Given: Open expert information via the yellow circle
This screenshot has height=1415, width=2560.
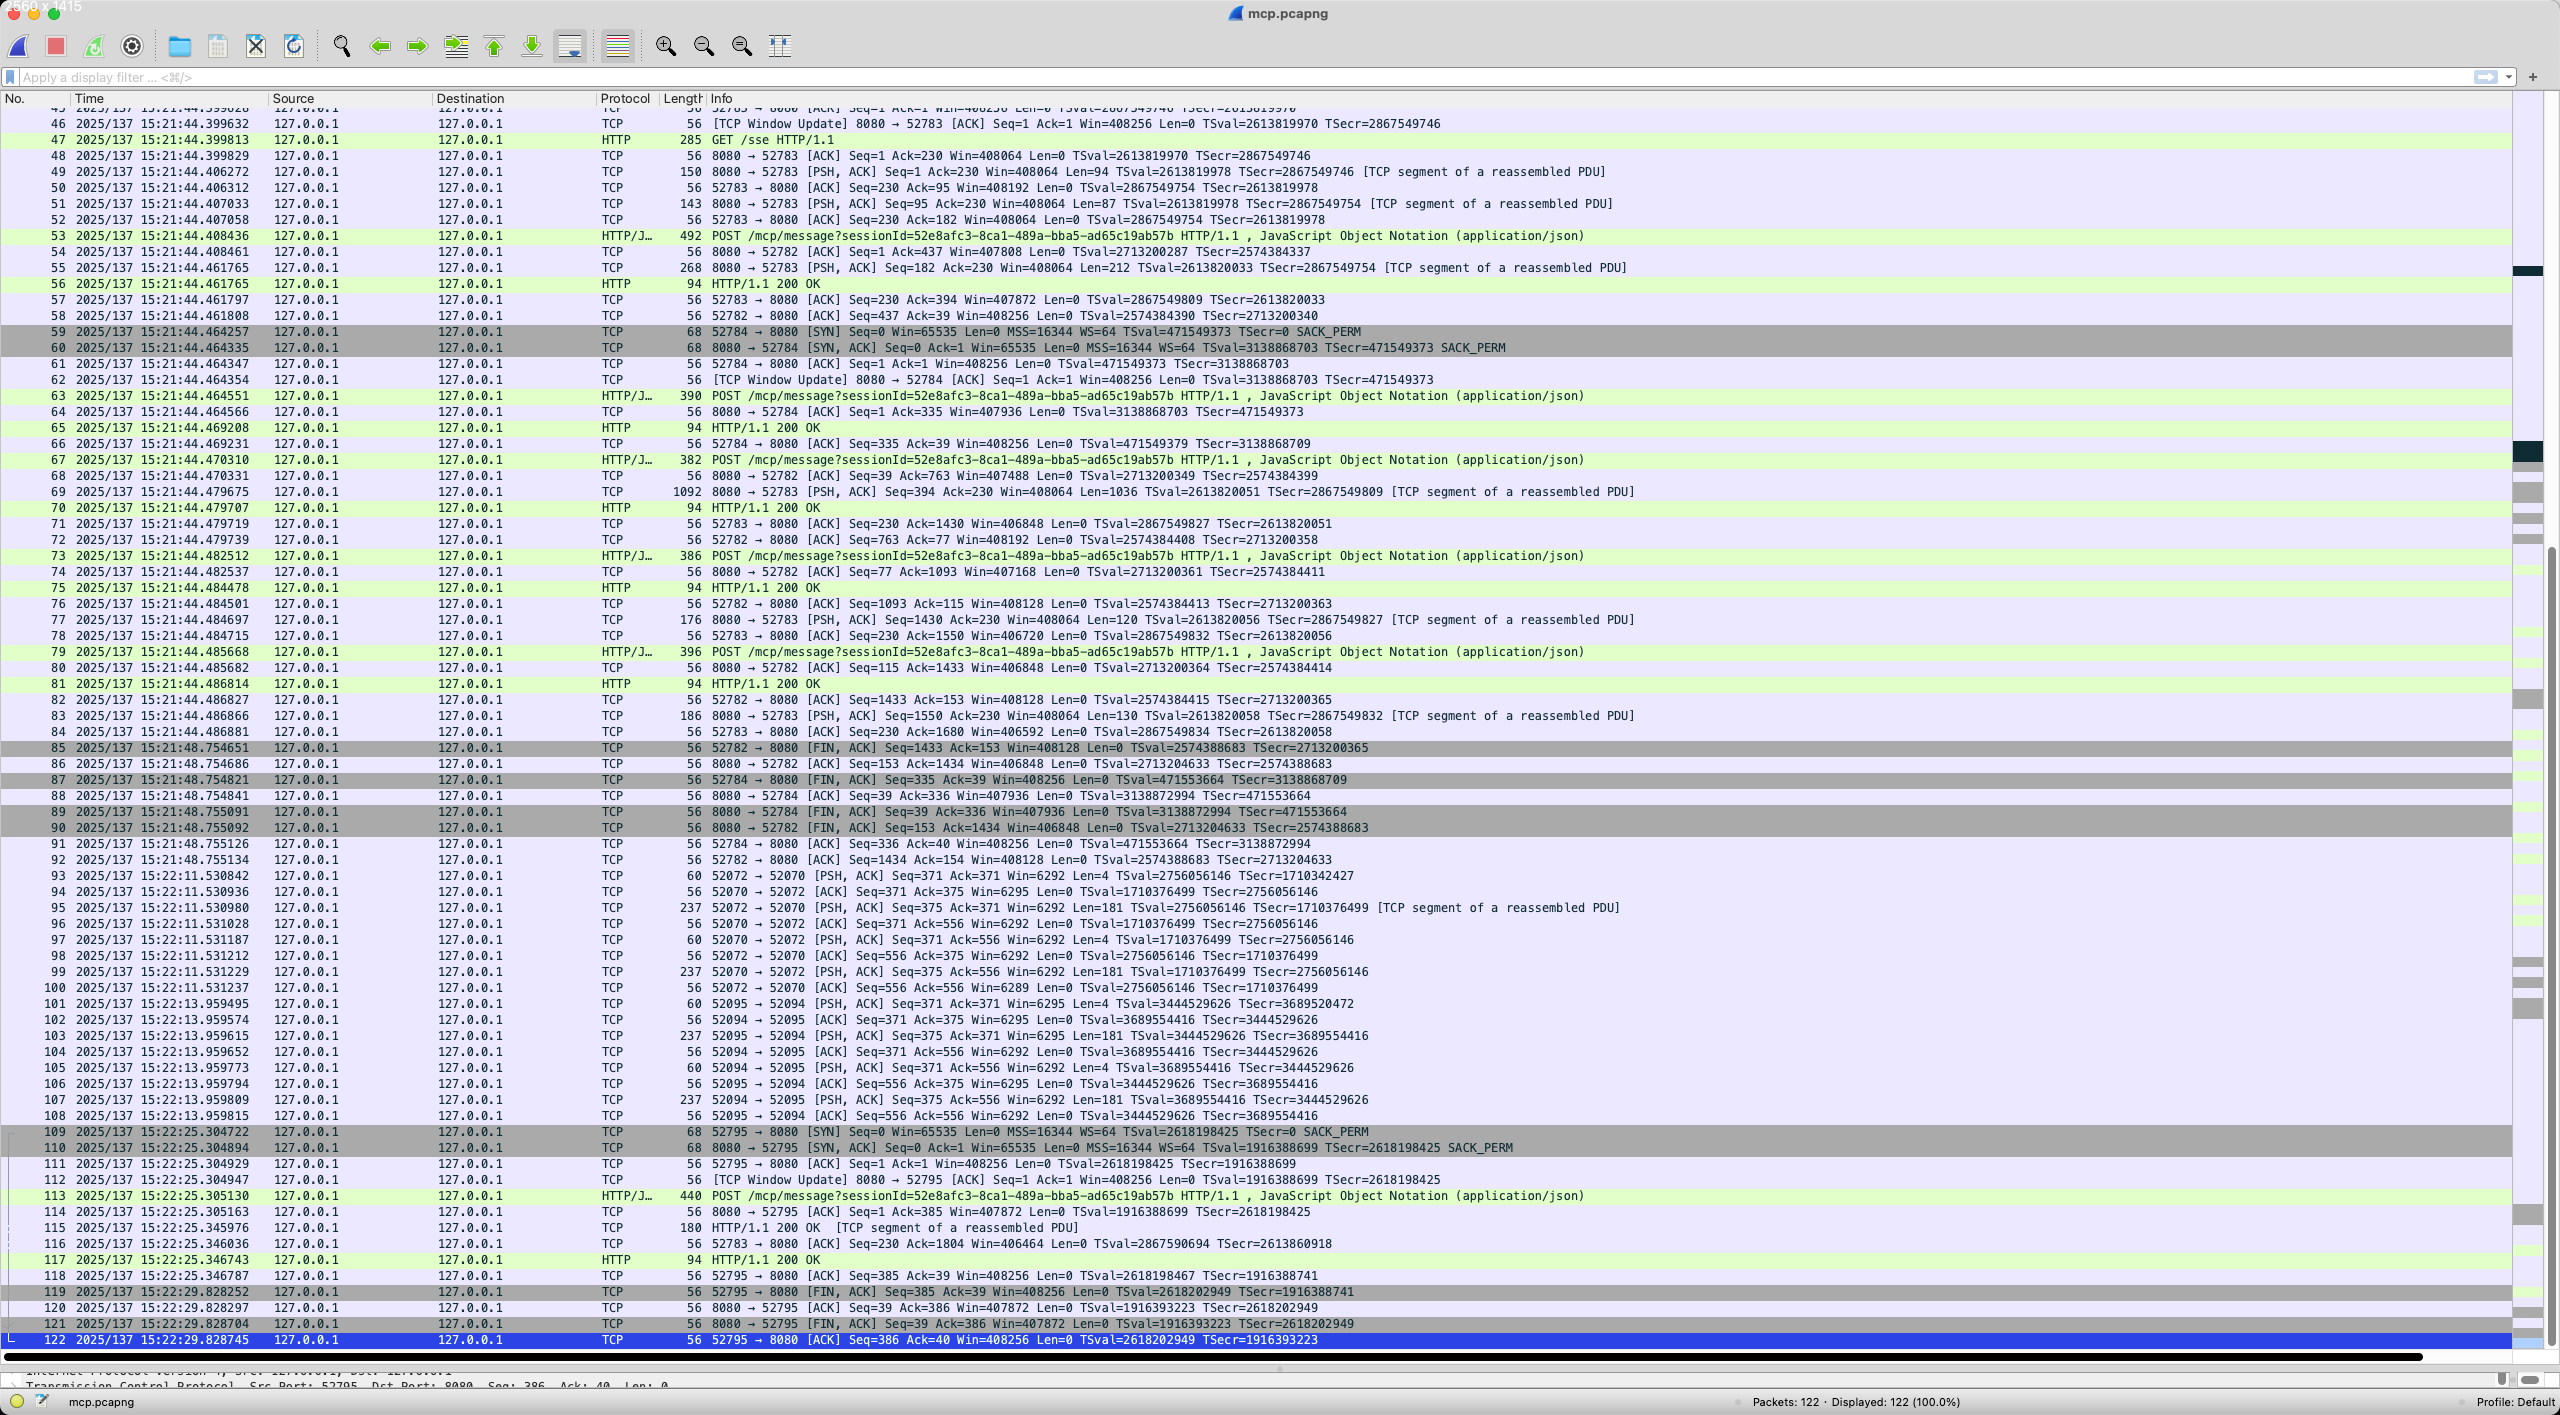Looking at the screenshot, I should pyautogui.click(x=17, y=1401).
